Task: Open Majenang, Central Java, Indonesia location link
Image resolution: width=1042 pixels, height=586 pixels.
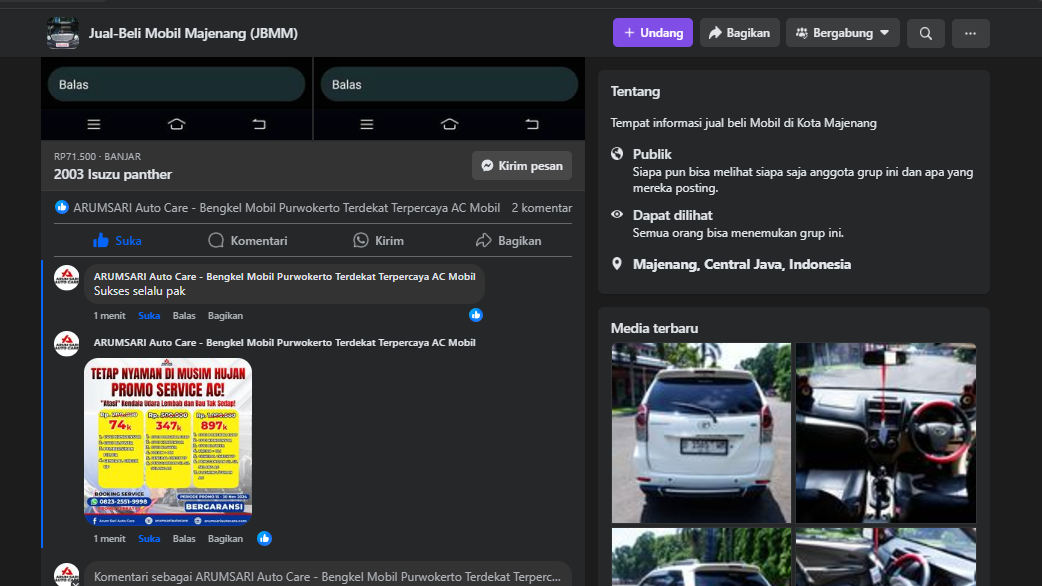Action: point(742,264)
